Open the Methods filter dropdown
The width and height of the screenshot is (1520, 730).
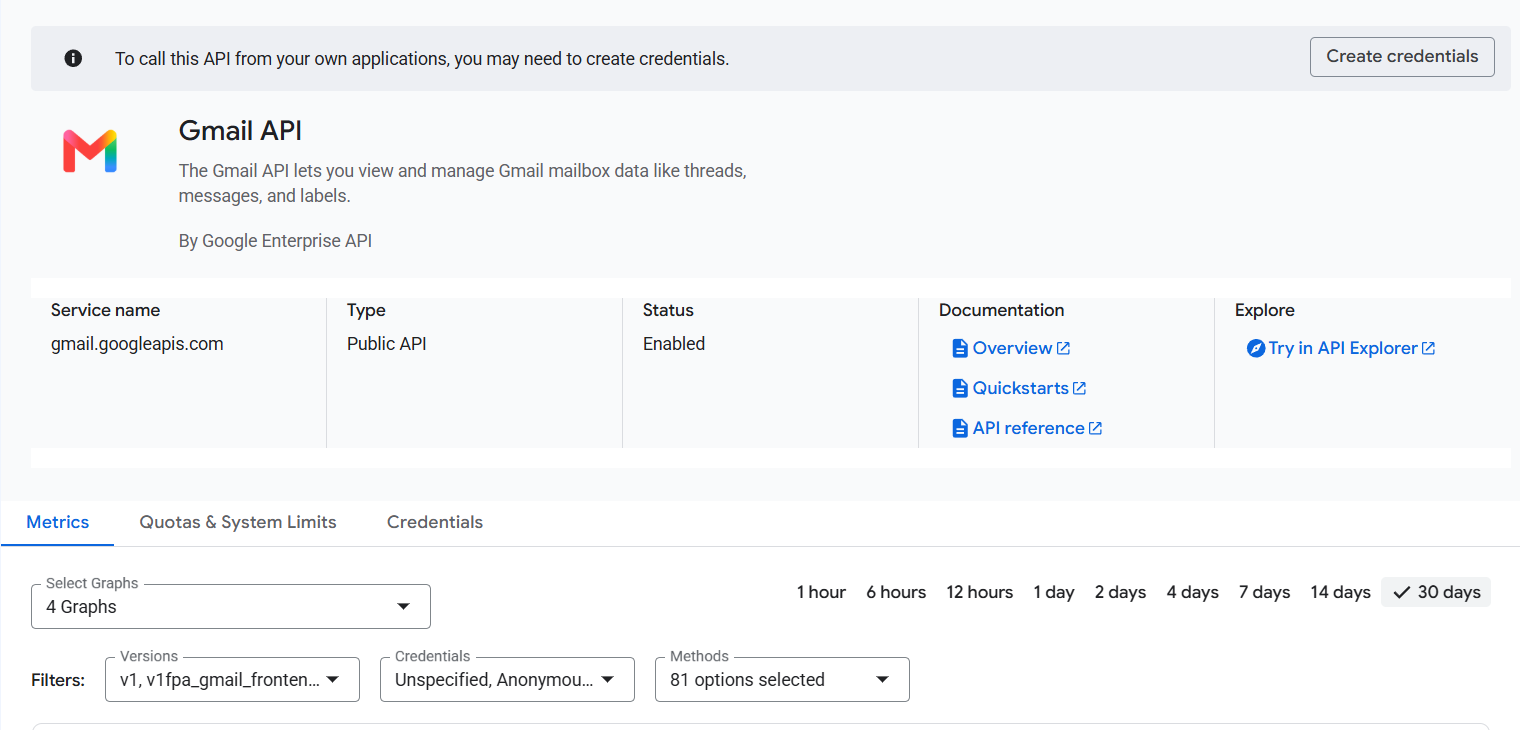point(782,679)
